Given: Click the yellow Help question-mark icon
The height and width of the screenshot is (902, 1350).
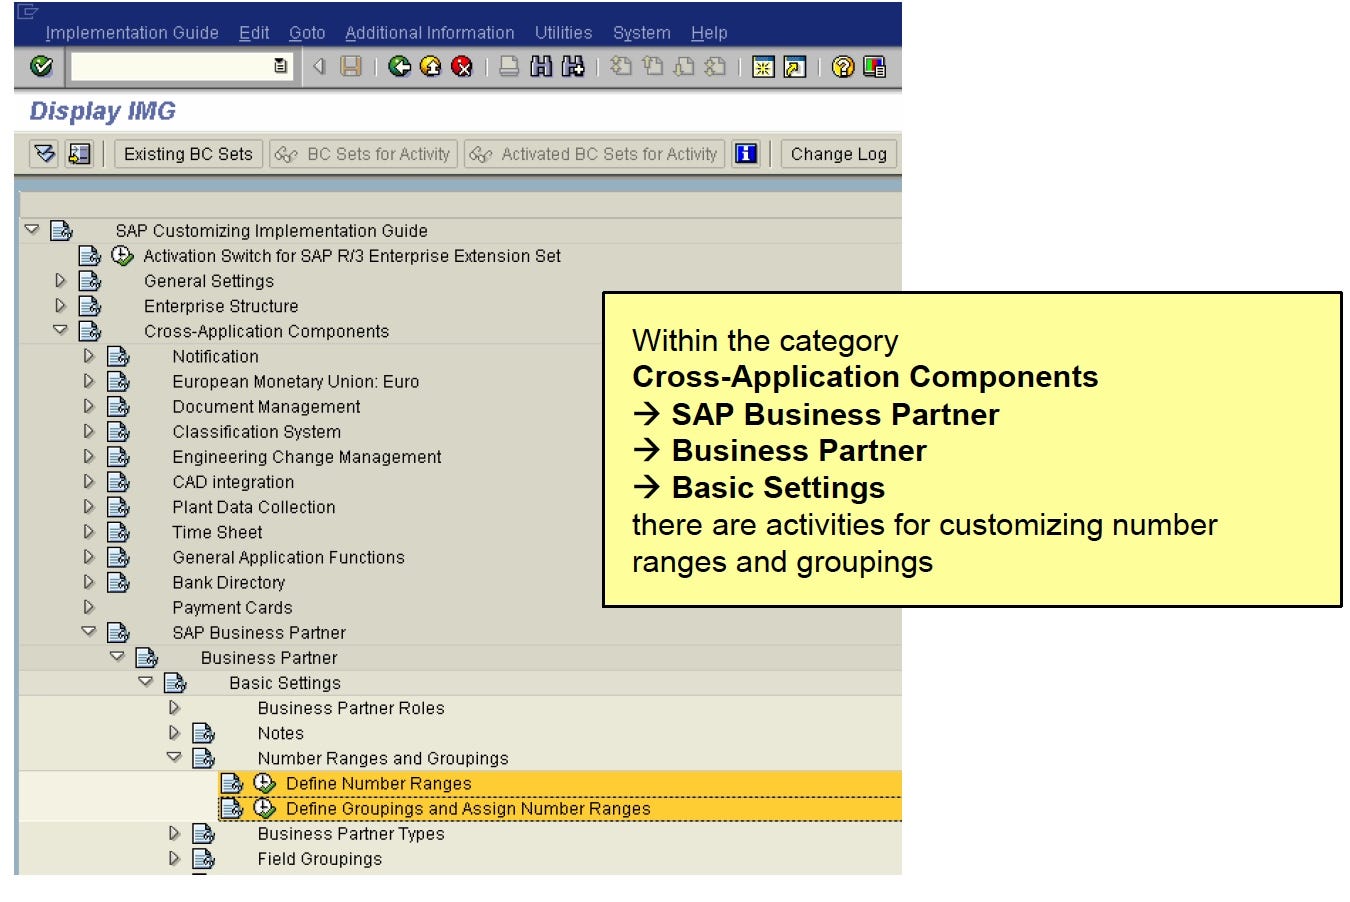Looking at the screenshot, I should point(843,67).
